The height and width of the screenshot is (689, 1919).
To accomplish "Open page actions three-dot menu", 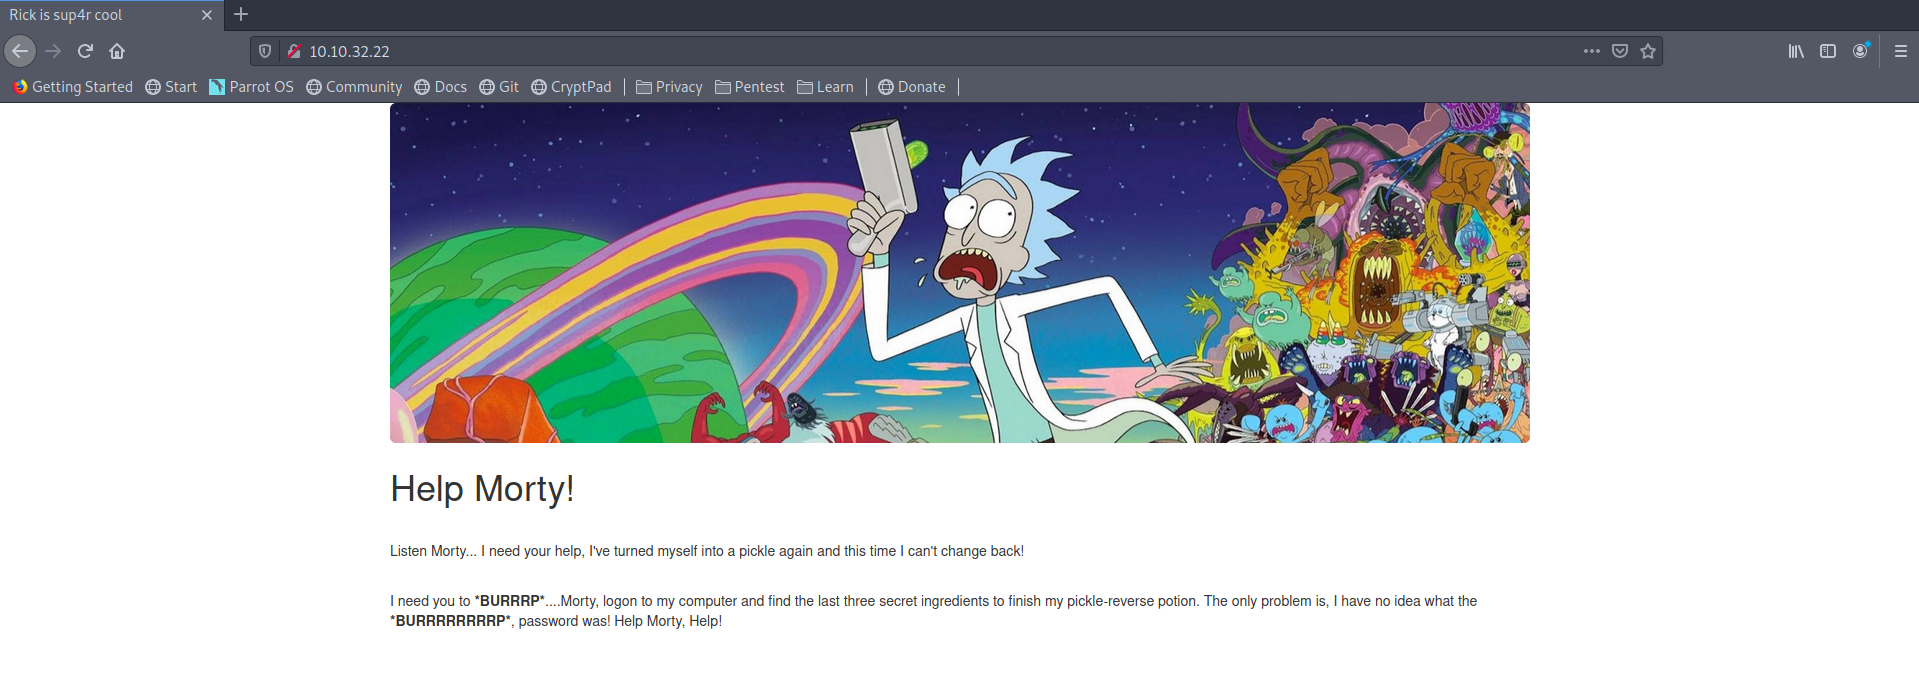I will click(x=1591, y=51).
